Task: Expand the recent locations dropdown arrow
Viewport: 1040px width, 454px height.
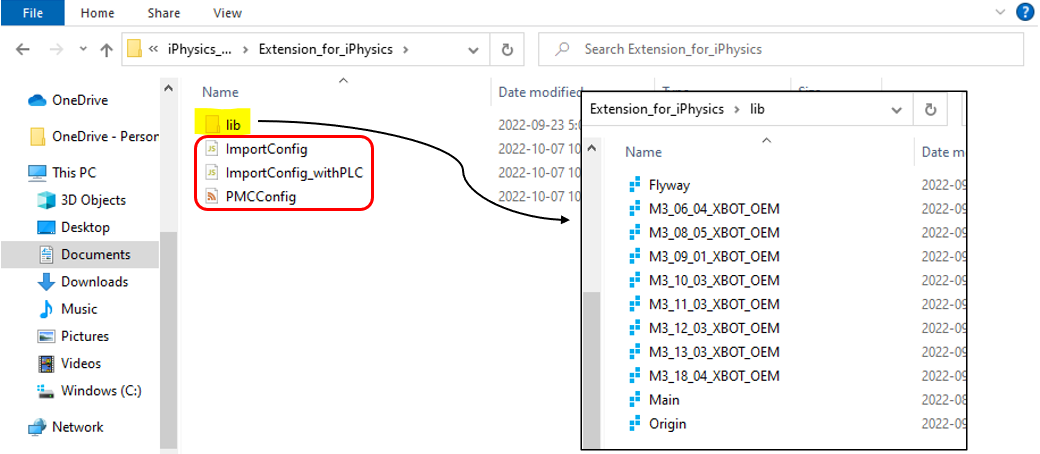Action: click(81, 49)
